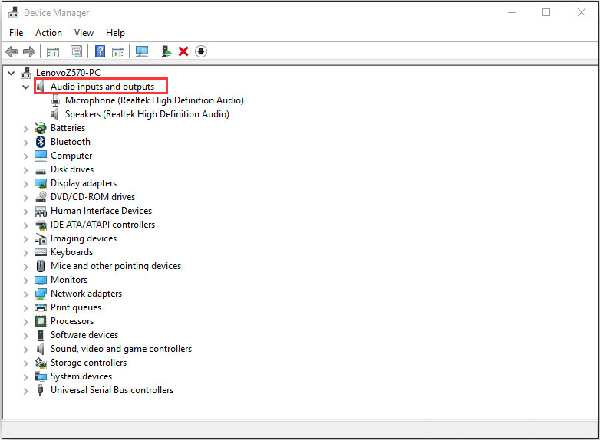The image size is (600, 440).
Task: Click the disable device down-arrow icon
Action: point(201,51)
